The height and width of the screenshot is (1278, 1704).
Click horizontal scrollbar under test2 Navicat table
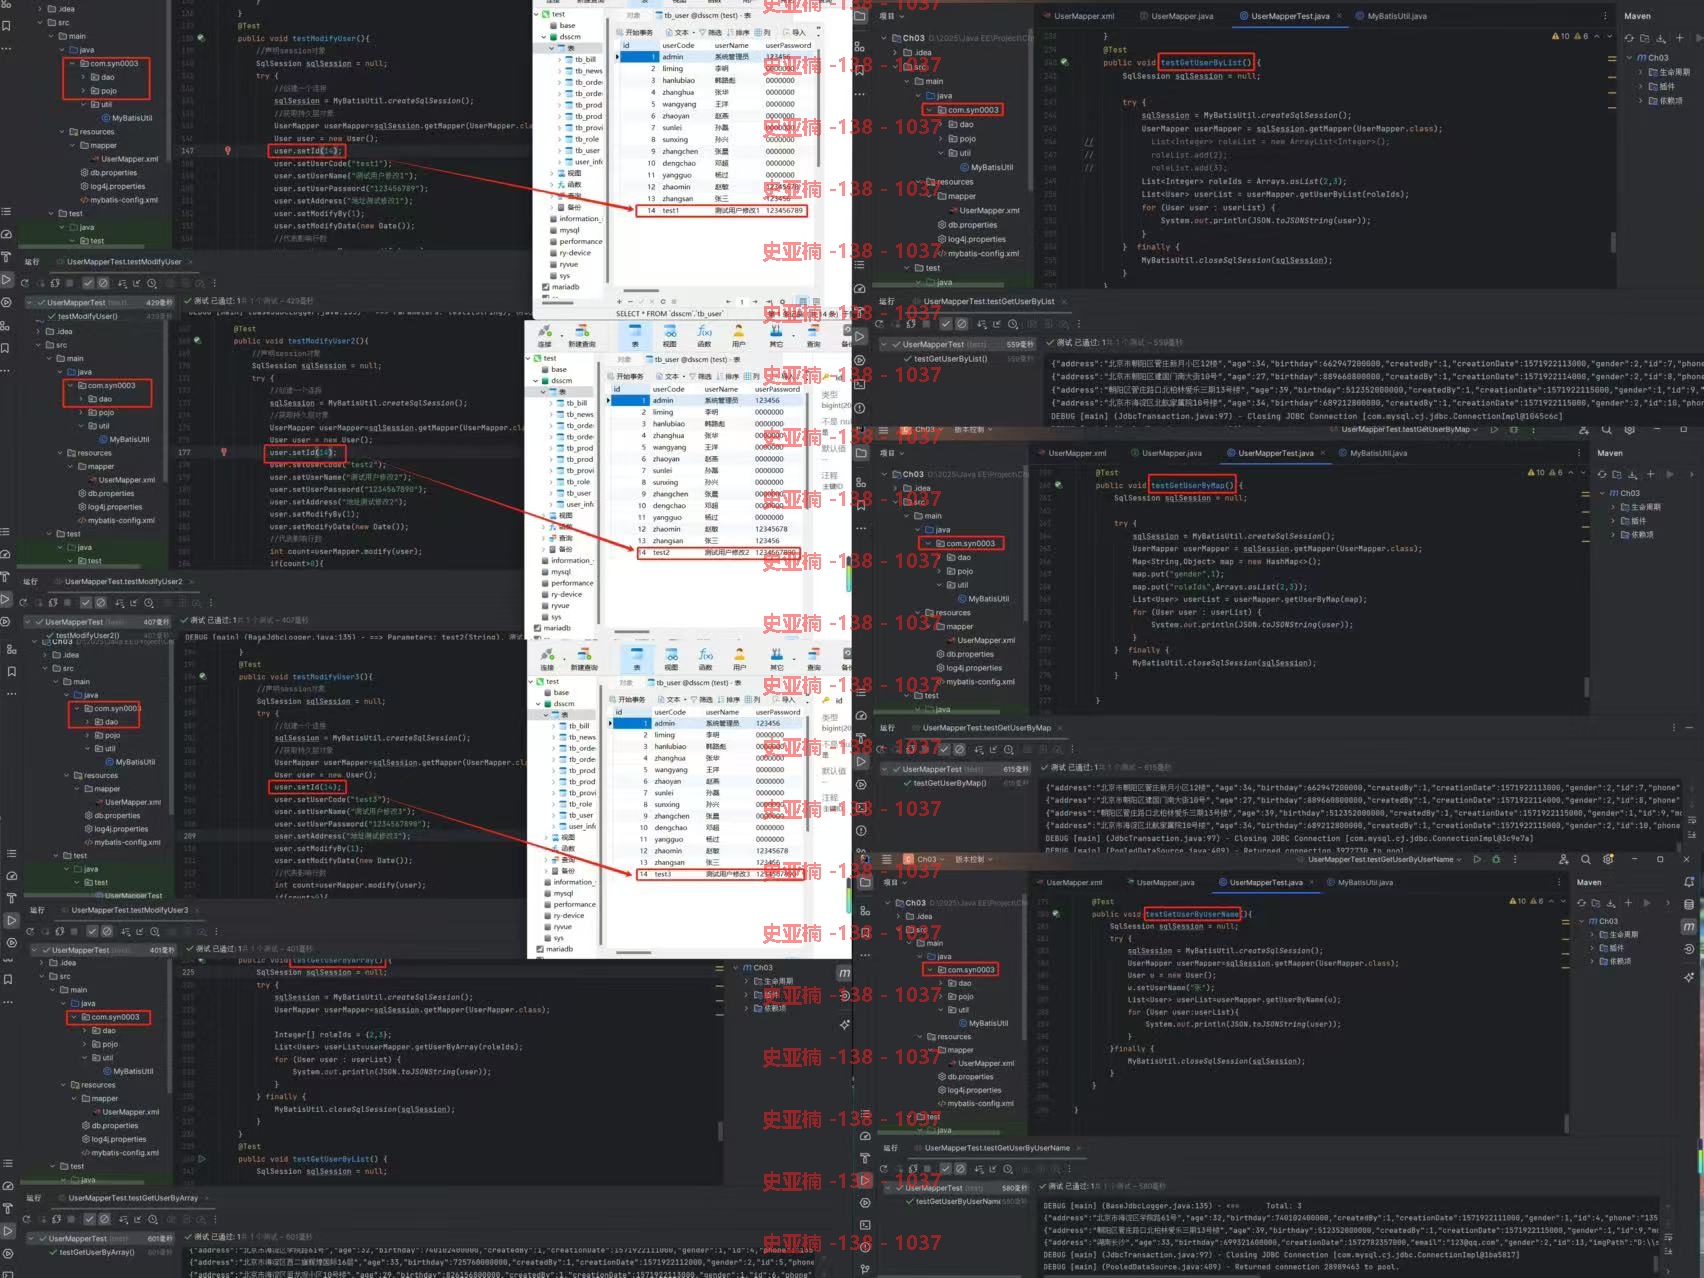632,632
